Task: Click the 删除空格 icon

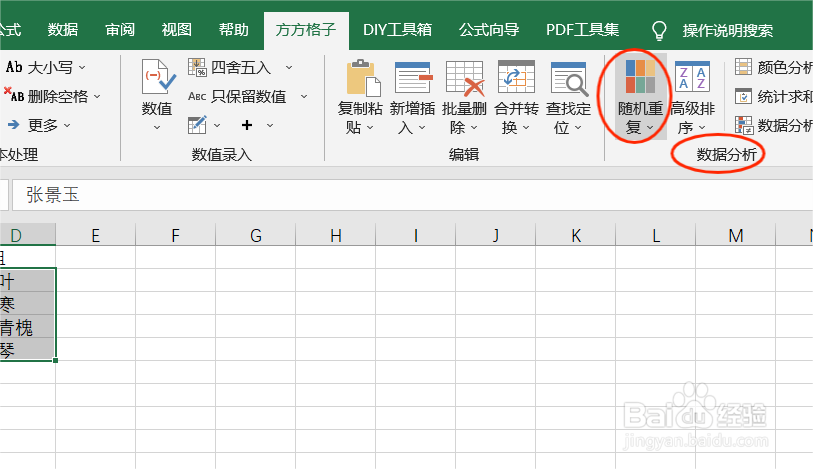Action: [14, 95]
